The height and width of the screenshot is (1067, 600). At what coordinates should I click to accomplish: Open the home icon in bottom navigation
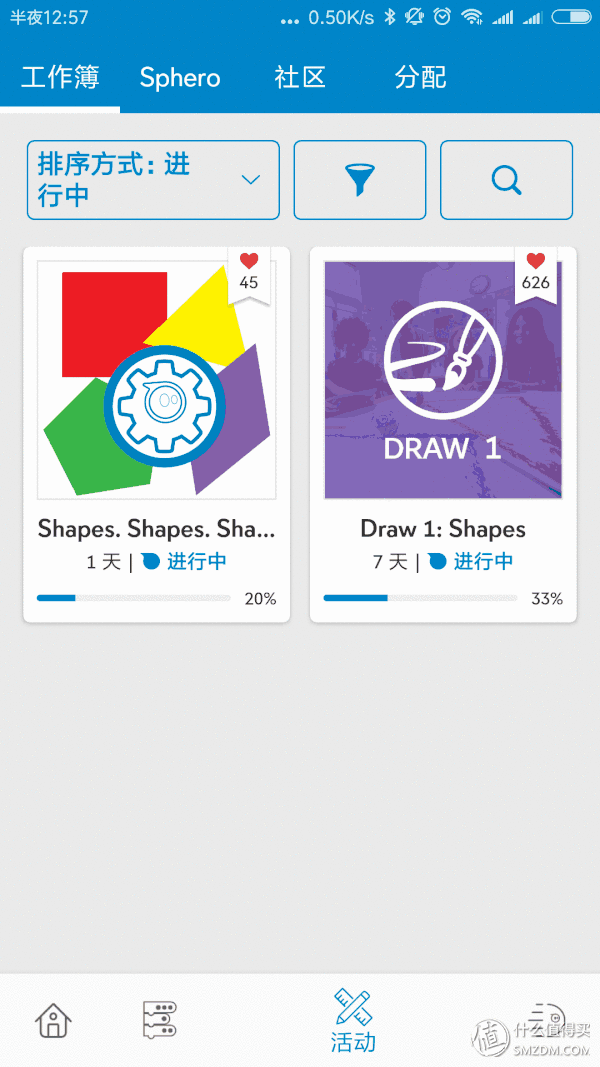pyautogui.click(x=53, y=1020)
